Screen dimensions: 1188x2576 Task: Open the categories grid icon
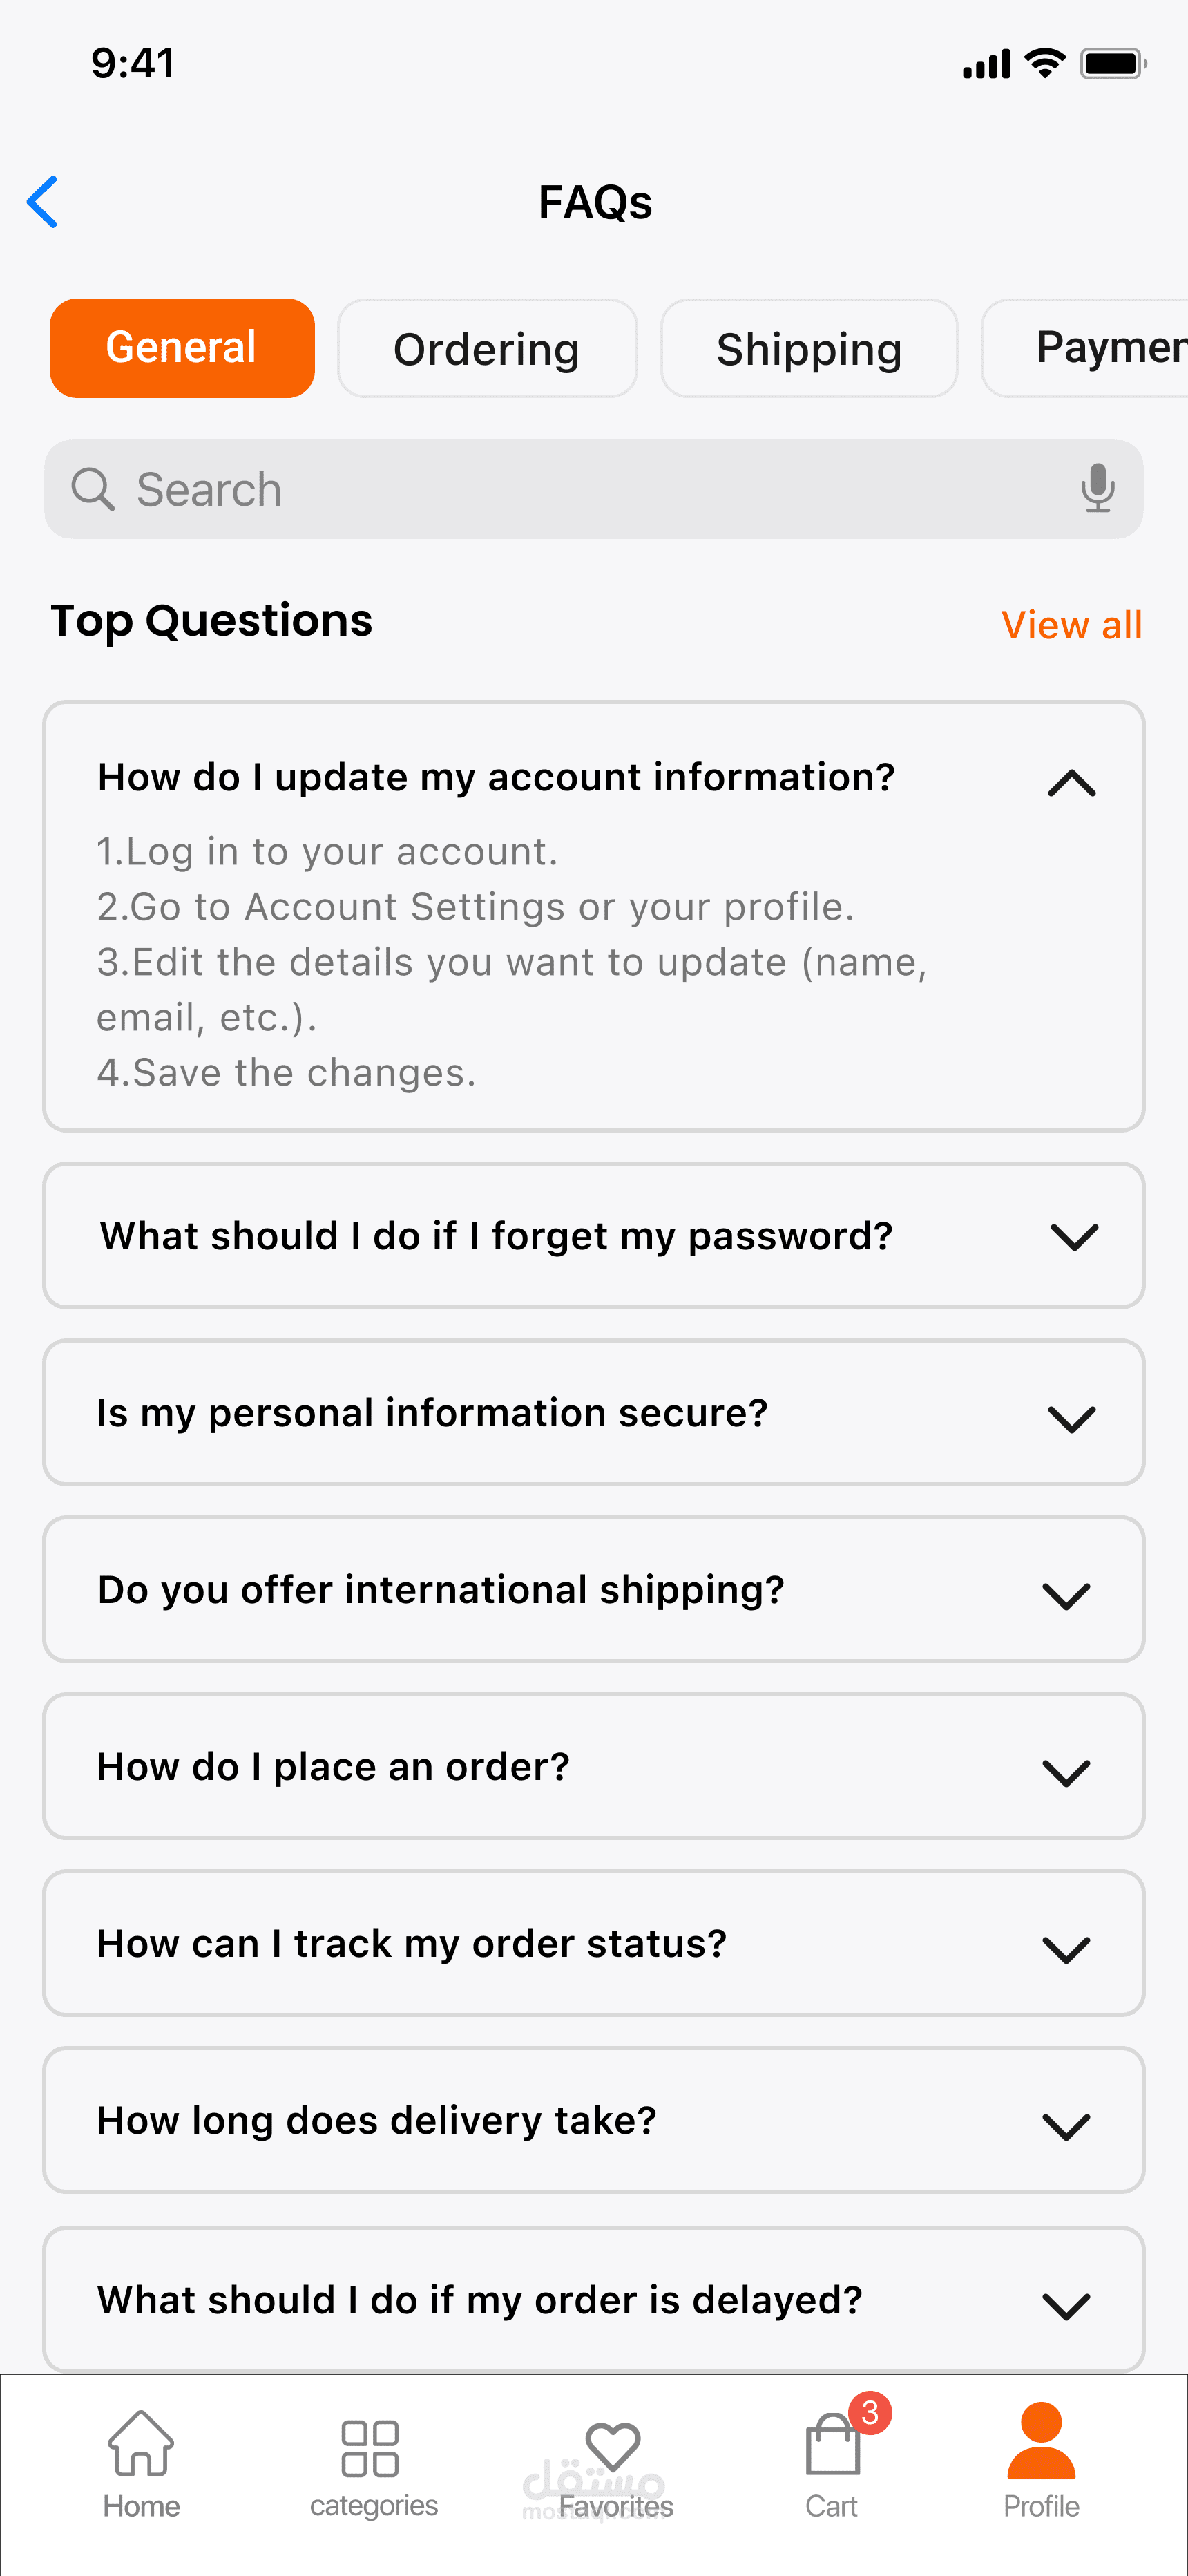tap(370, 2448)
